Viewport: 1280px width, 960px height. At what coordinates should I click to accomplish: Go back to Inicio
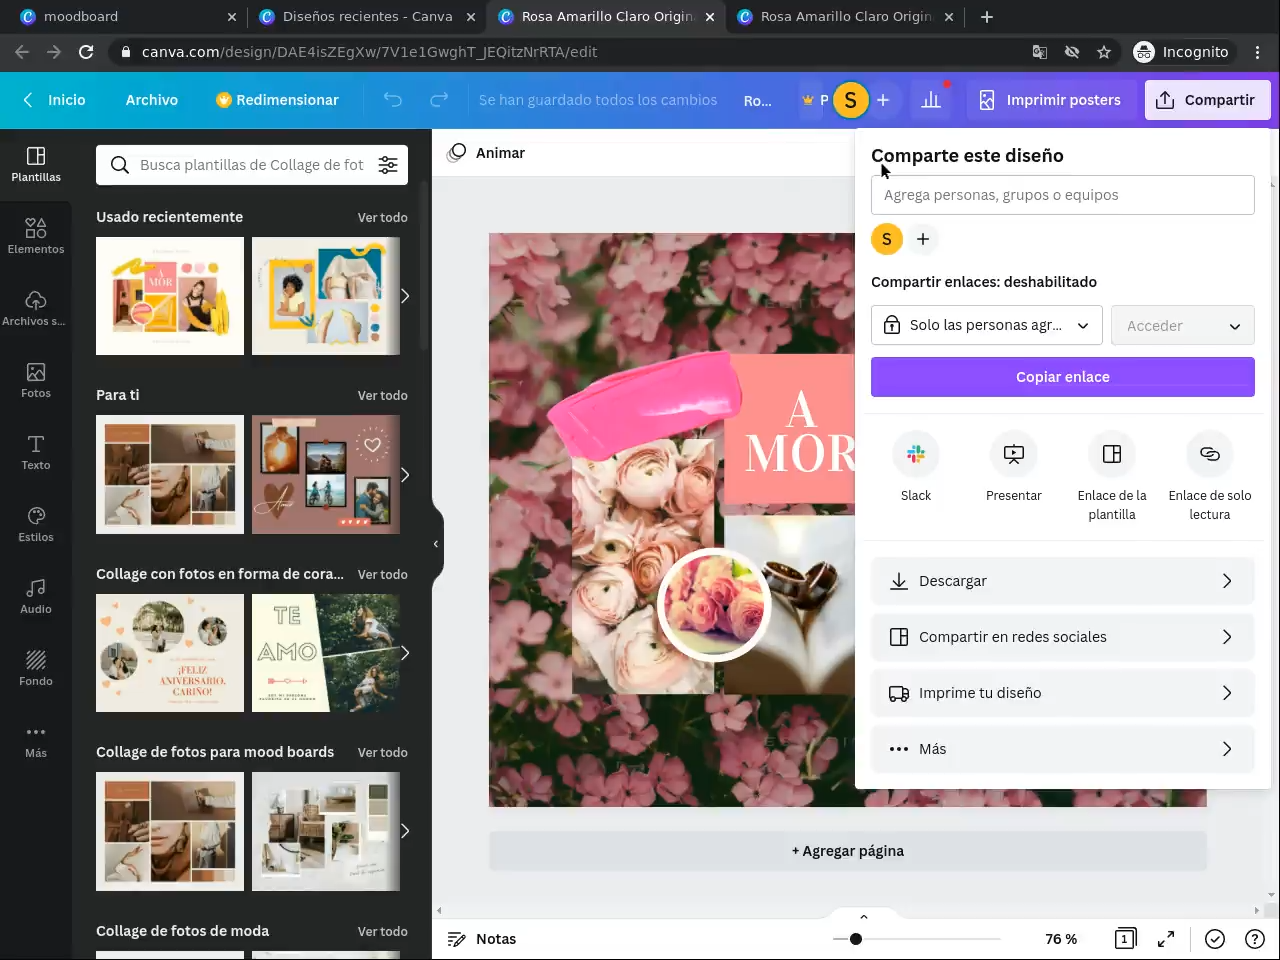(x=55, y=100)
